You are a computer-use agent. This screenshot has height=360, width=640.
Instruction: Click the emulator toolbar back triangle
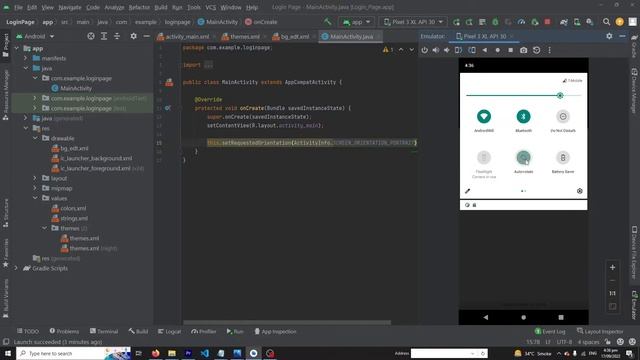tap(484, 50)
